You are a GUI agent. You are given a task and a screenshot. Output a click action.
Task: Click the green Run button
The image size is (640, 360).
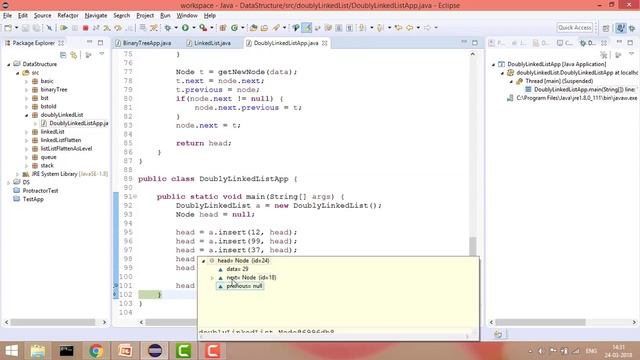pyautogui.click(x=185, y=28)
